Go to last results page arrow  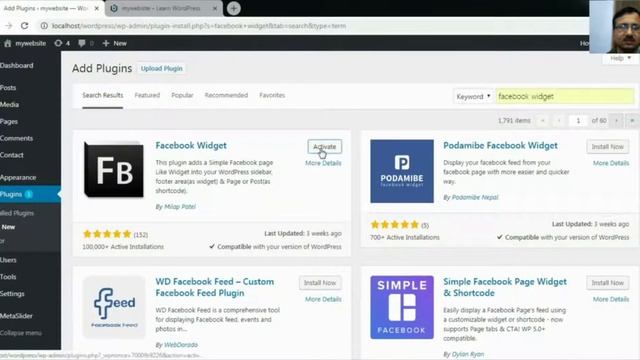click(x=632, y=120)
